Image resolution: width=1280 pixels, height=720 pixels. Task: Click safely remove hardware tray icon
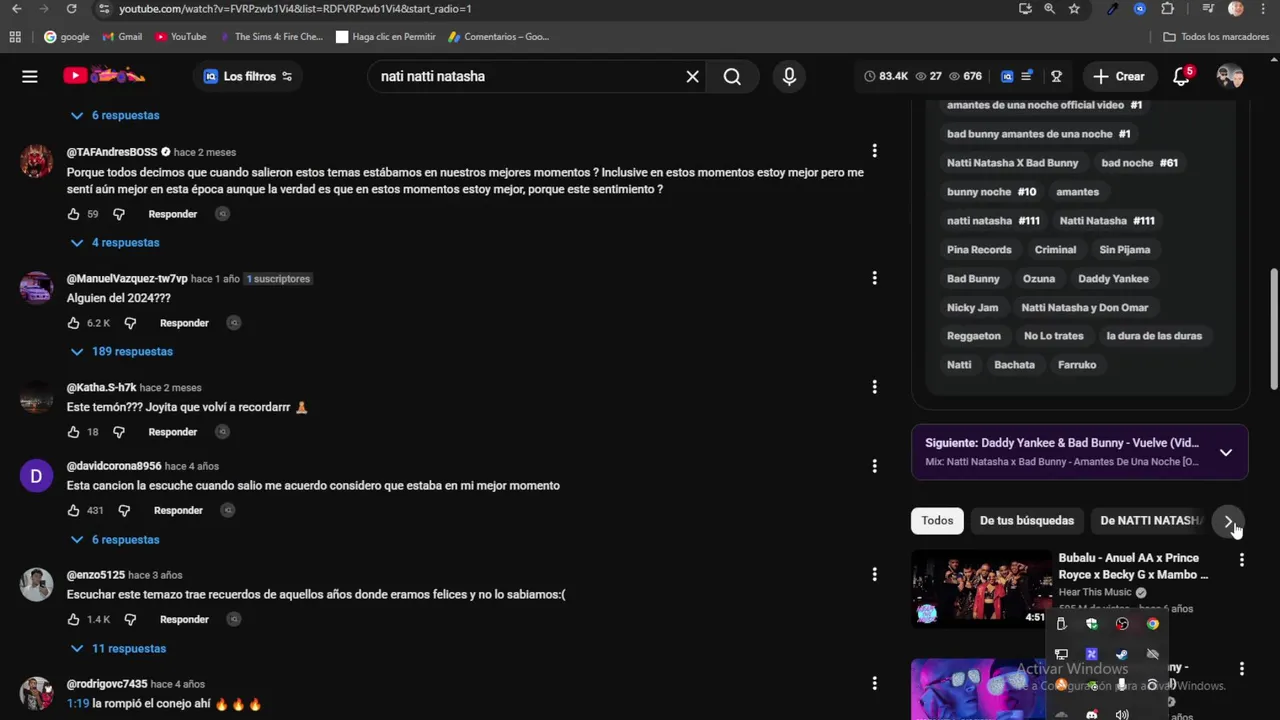(x=1061, y=624)
